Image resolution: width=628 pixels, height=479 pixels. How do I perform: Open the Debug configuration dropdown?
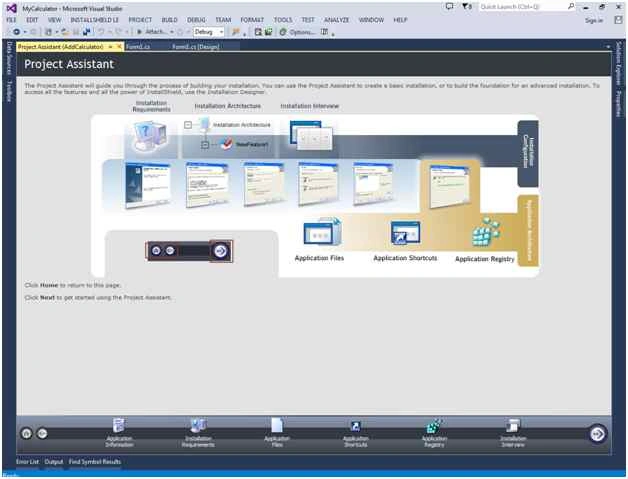pos(208,32)
